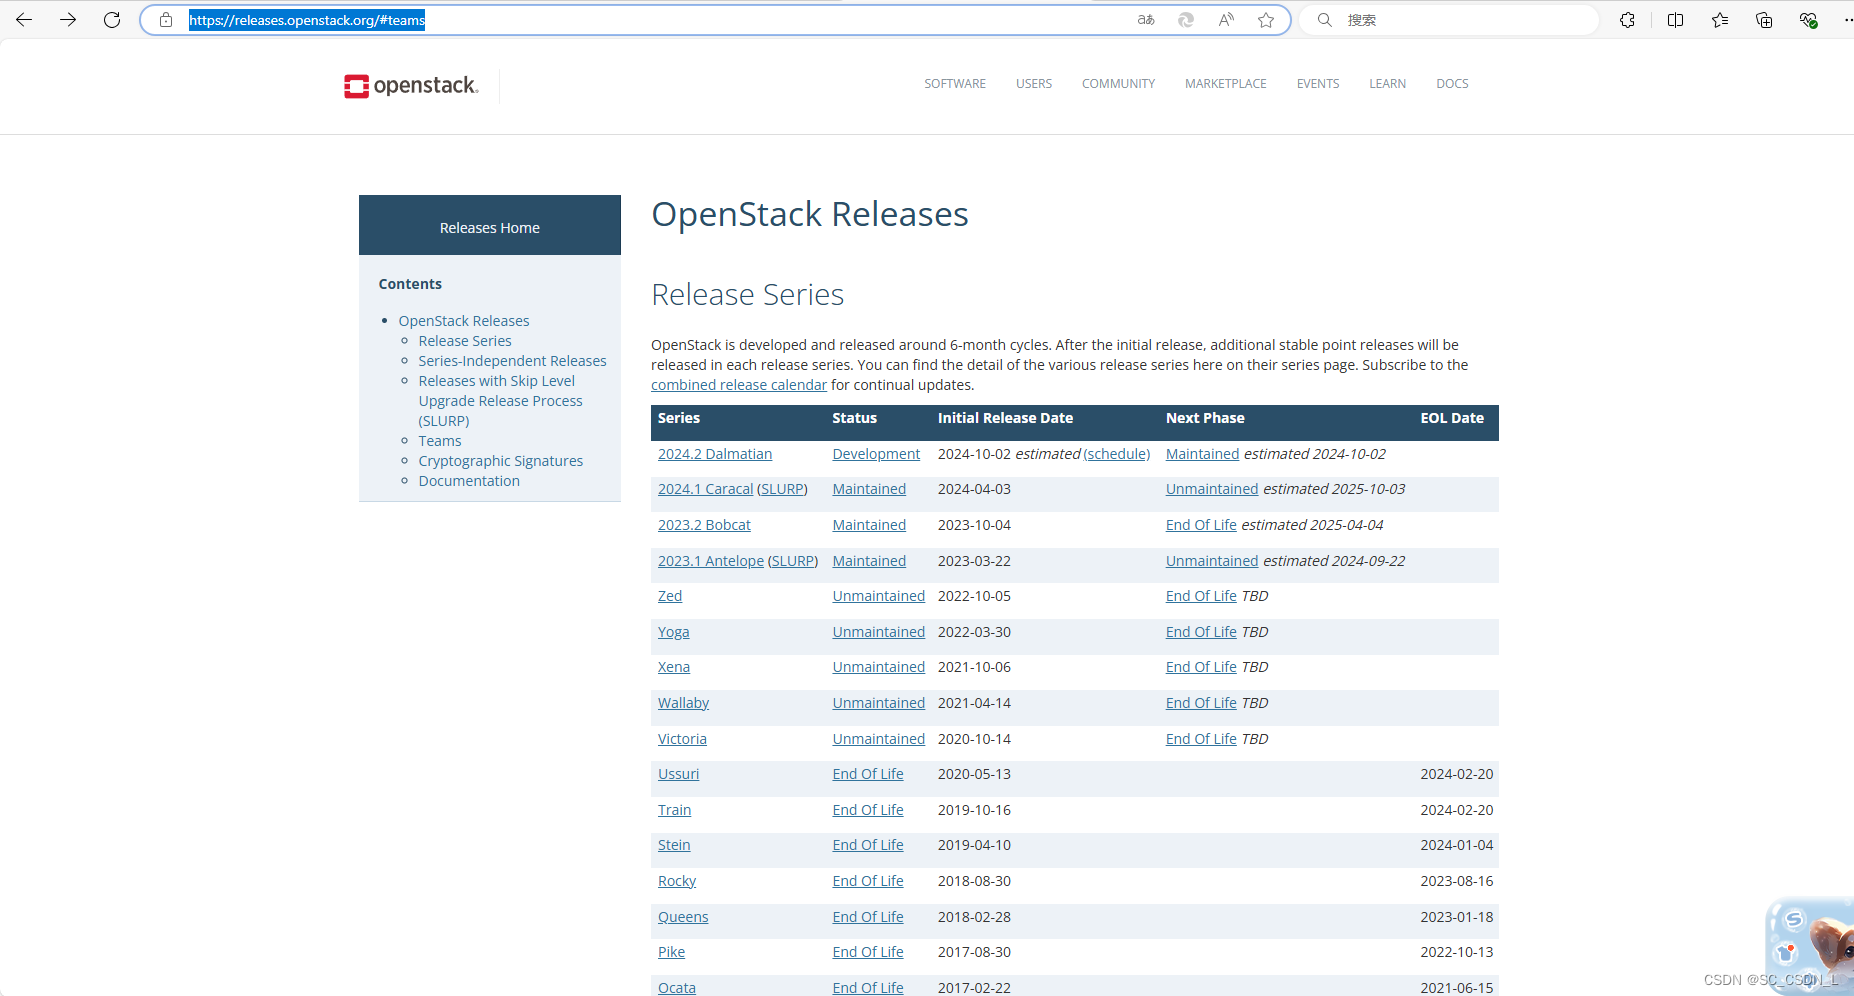
Task: Open the favorites list icon
Action: click(x=1720, y=20)
